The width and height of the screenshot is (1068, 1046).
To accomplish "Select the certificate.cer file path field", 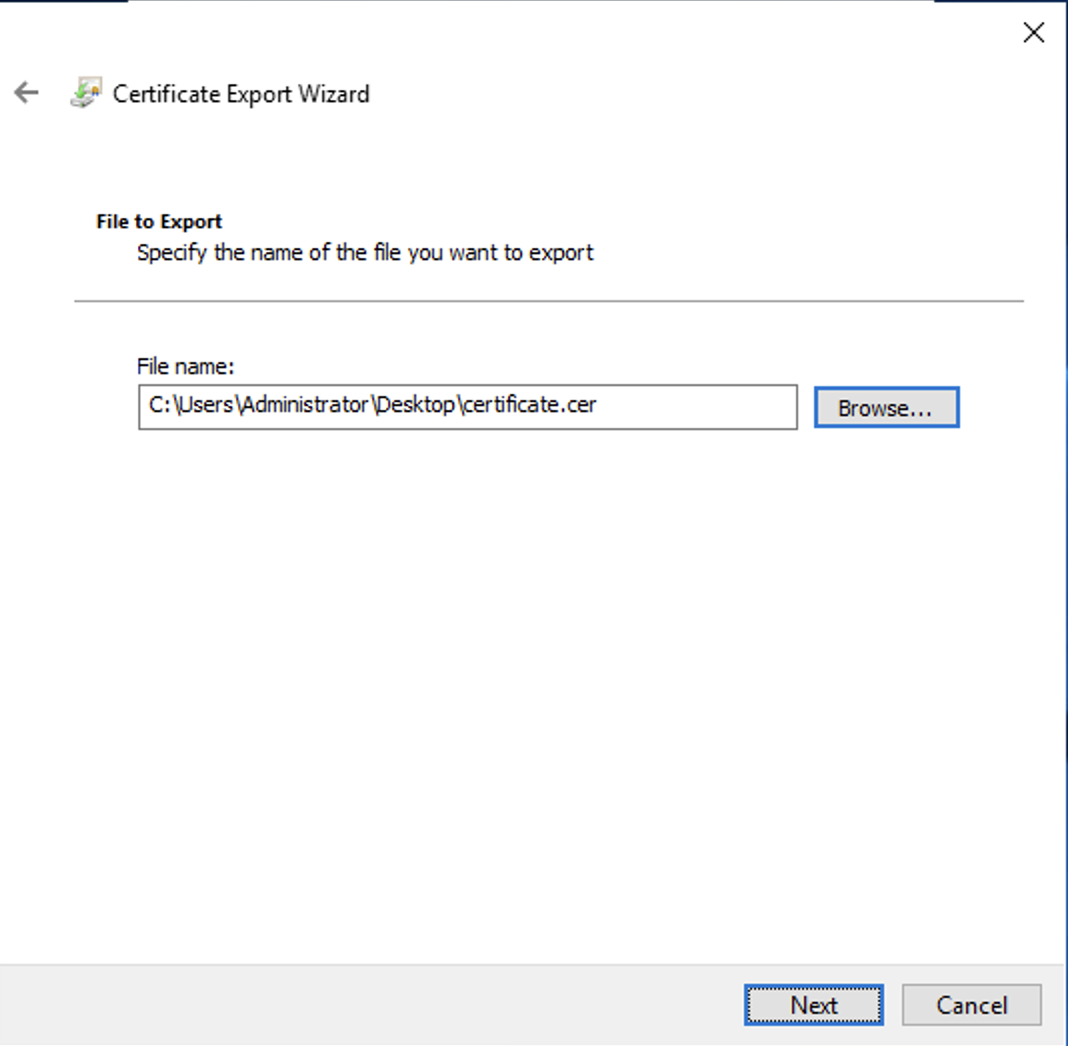I will [x=468, y=405].
